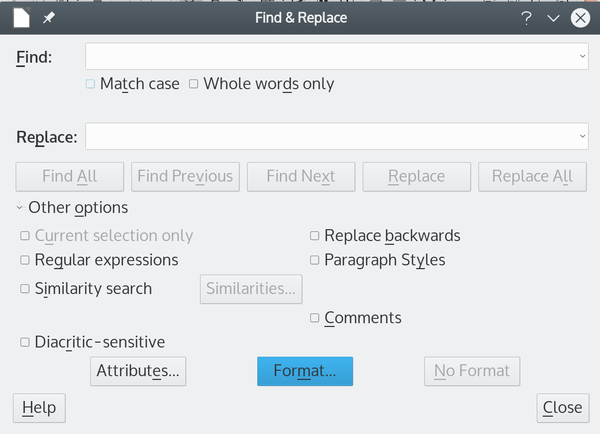Open the Replace field history dropdown
600x434 pixels.
(582, 136)
